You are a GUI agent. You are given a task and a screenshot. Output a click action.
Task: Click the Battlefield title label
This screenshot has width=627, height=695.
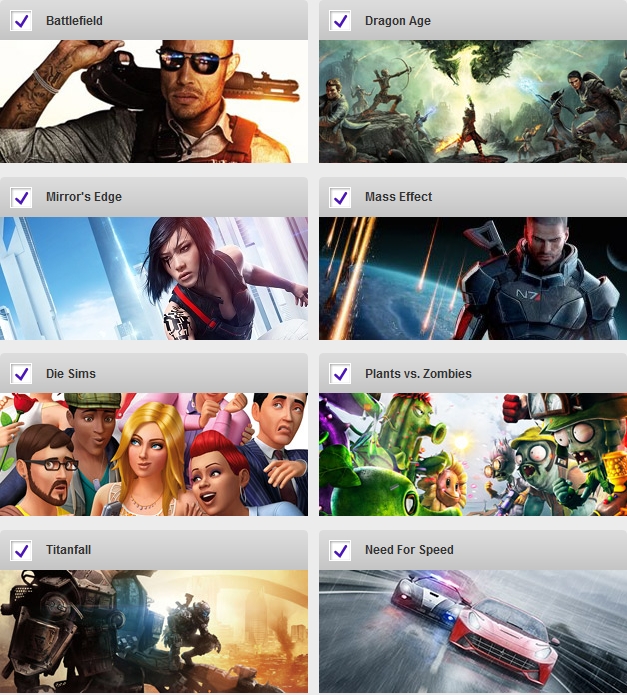74,21
